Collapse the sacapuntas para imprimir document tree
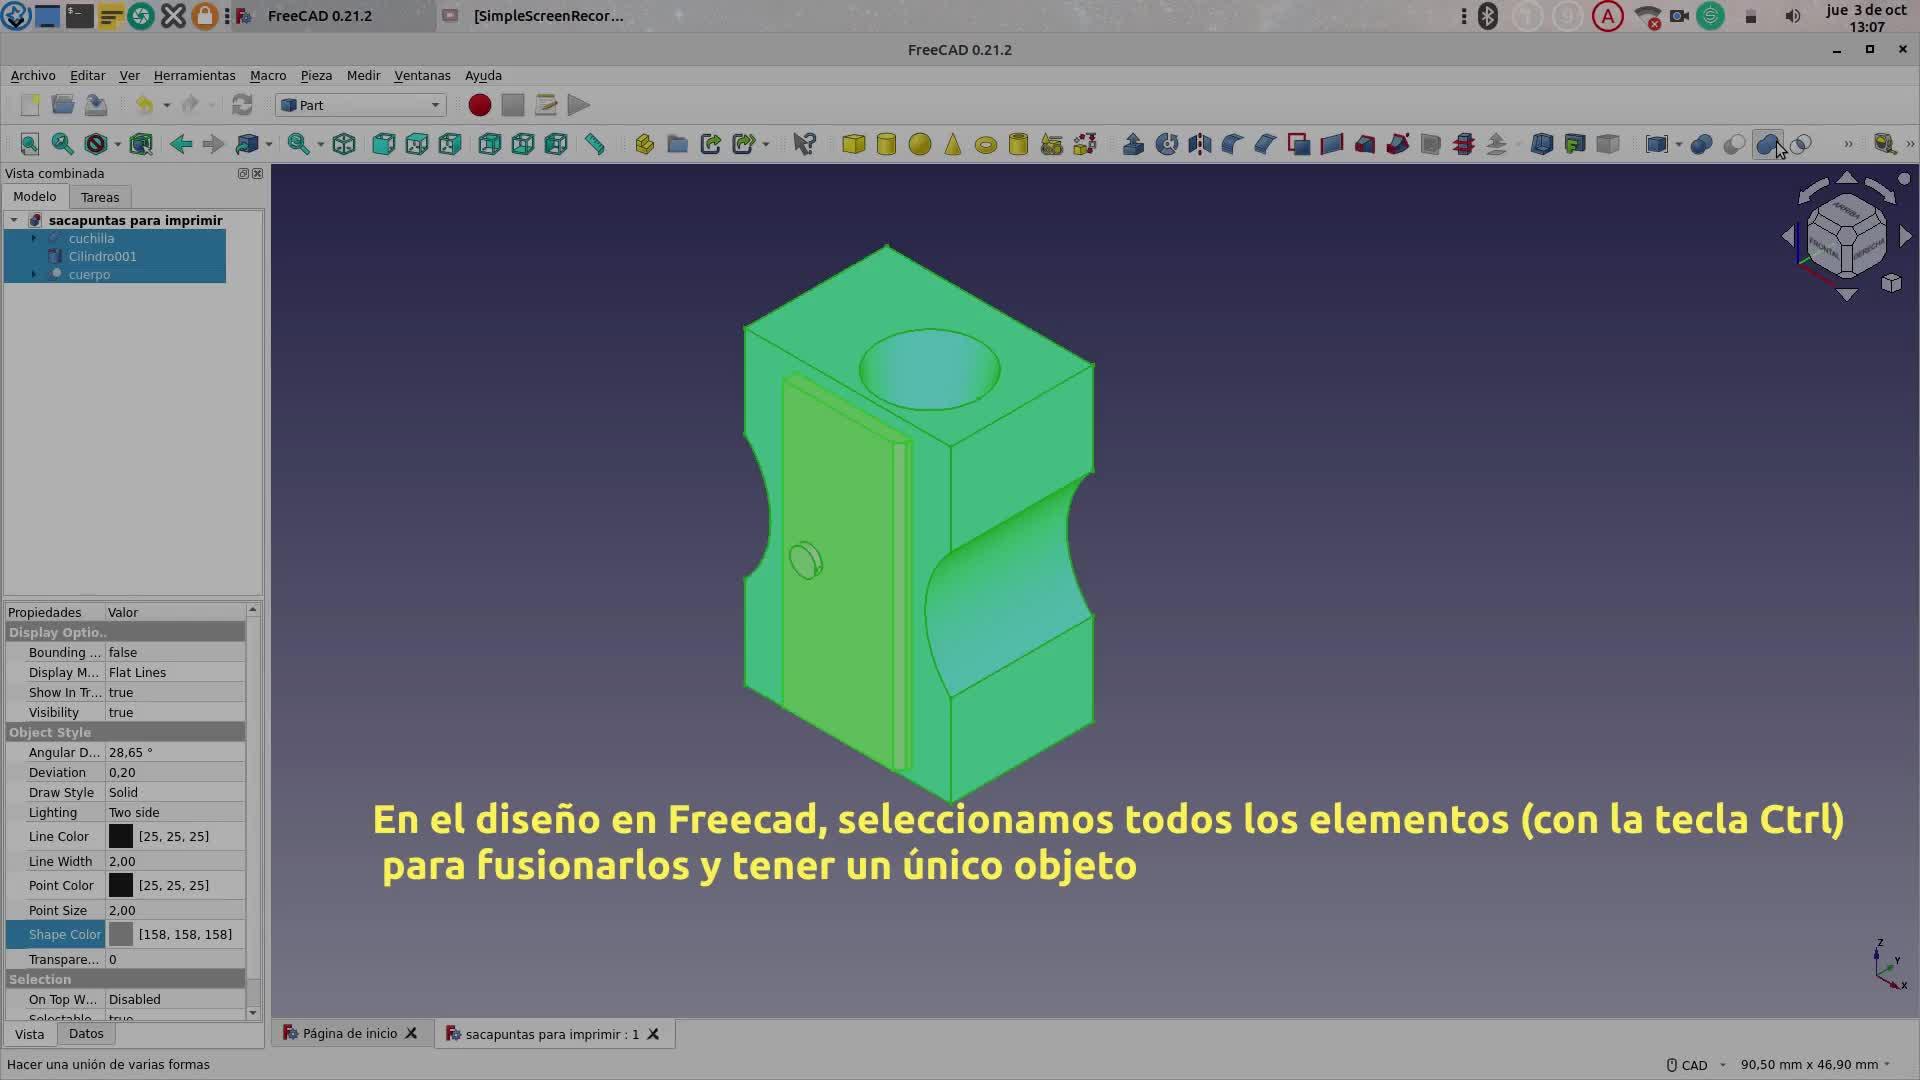This screenshot has width=1920, height=1080. (14, 220)
